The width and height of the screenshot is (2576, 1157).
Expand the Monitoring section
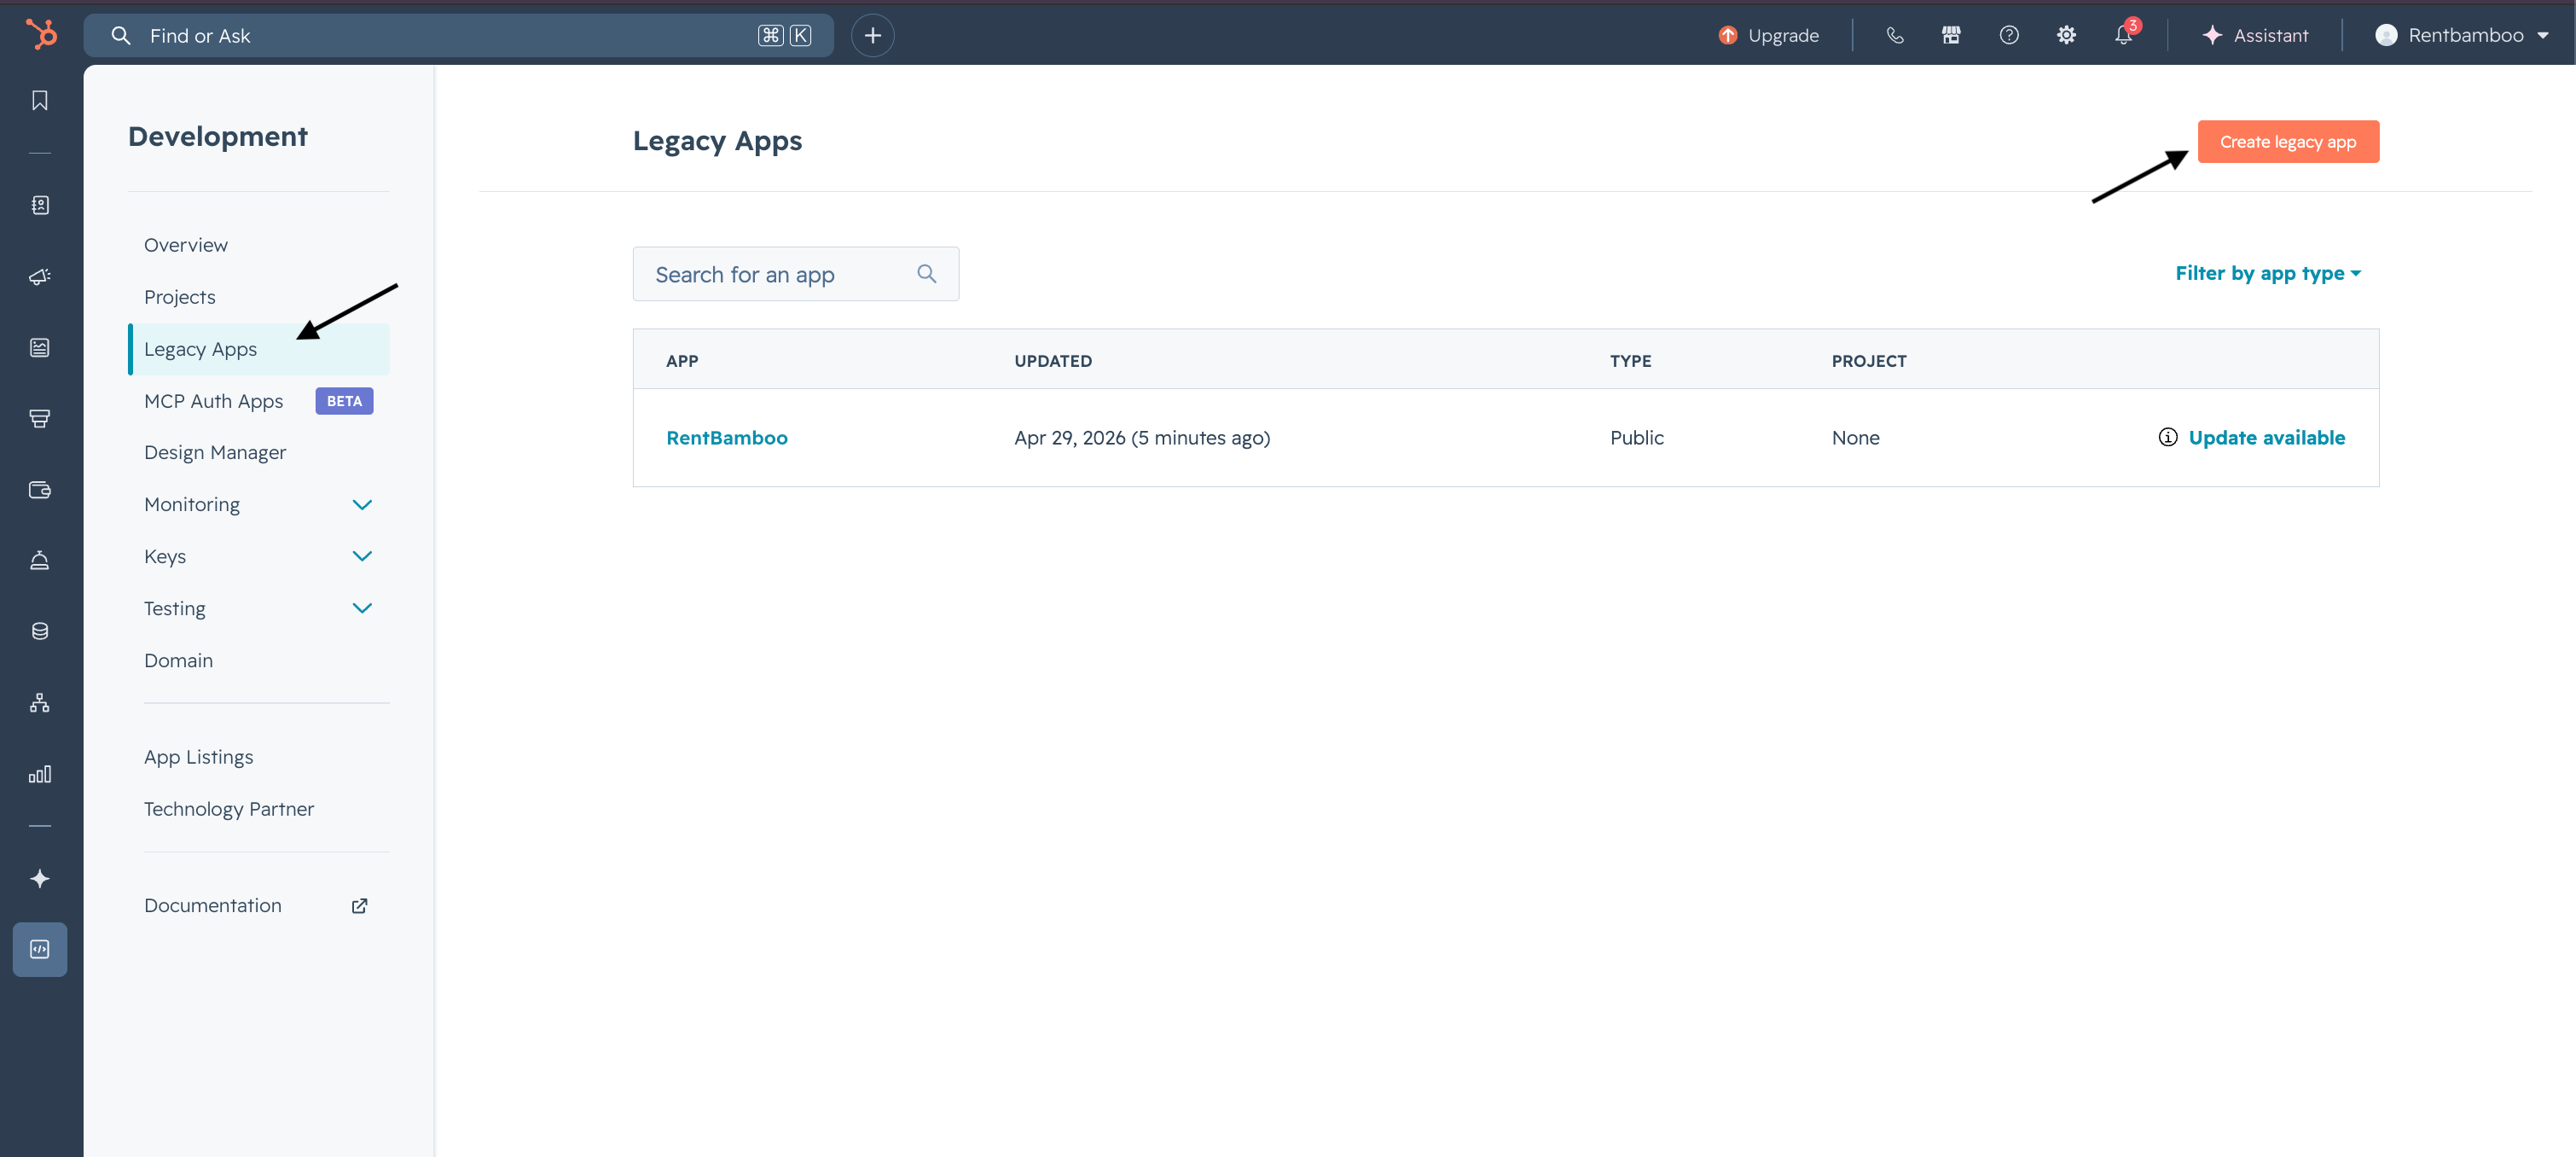pyautogui.click(x=362, y=505)
